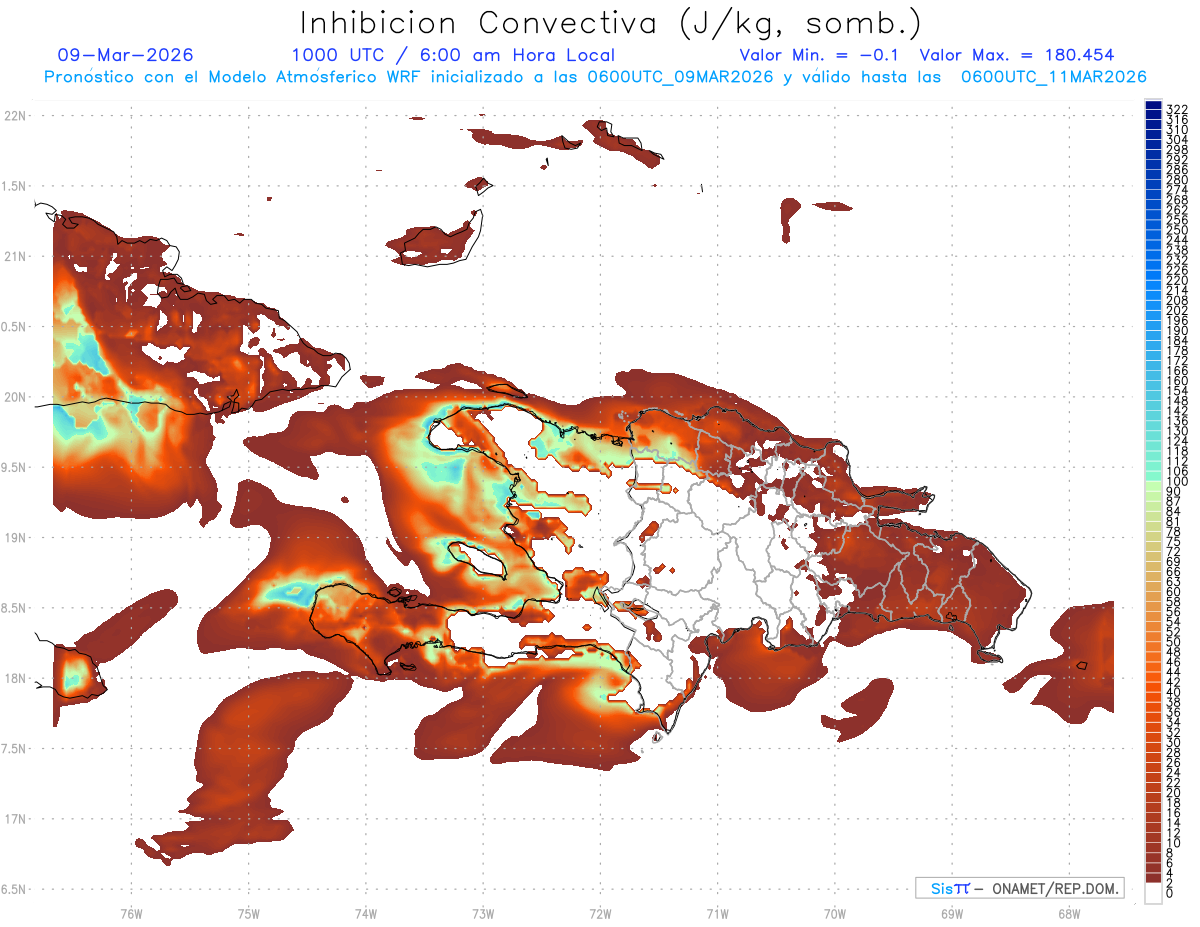1200x927 pixels.
Task: Click the '71W' longitude label
Action: click(717, 913)
